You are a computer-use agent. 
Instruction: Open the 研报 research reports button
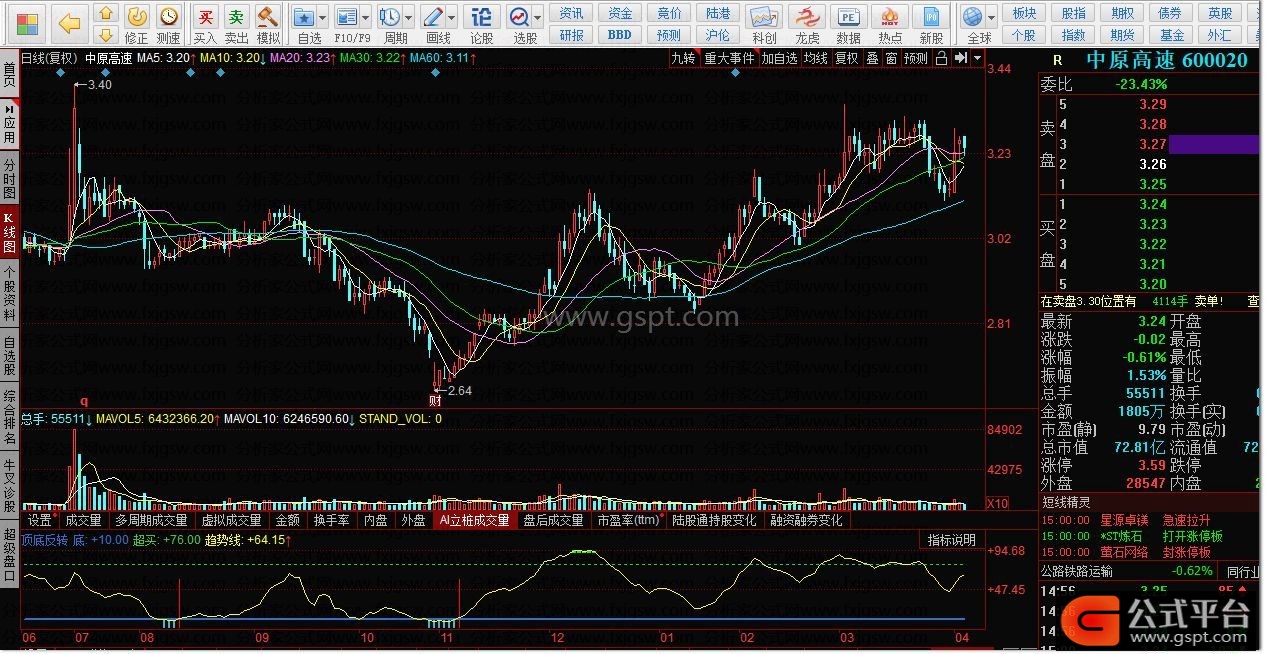coord(572,35)
